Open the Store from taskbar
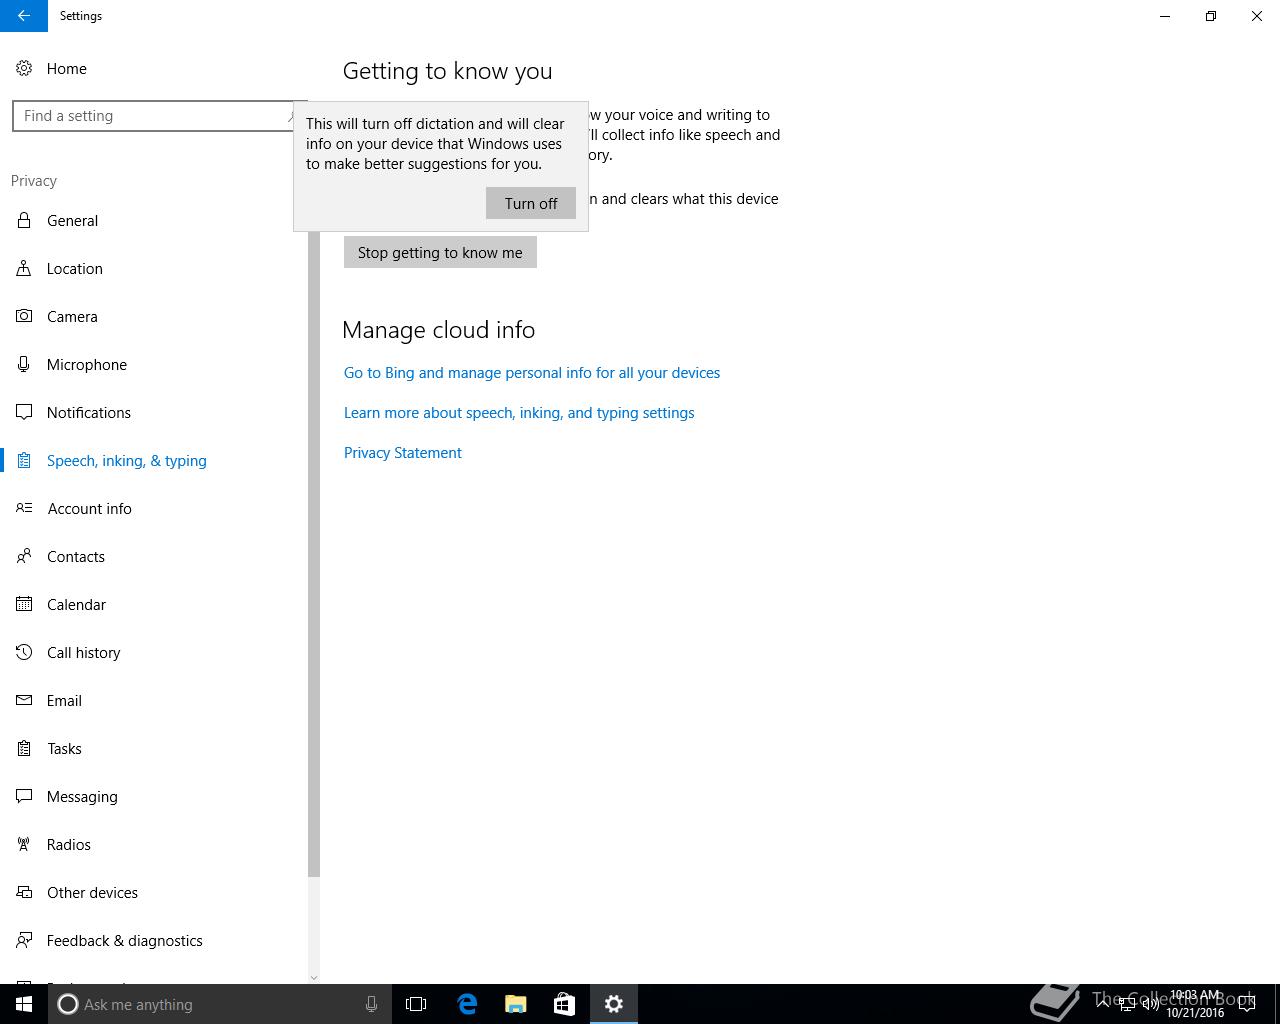The width and height of the screenshot is (1280, 1024). (564, 1004)
